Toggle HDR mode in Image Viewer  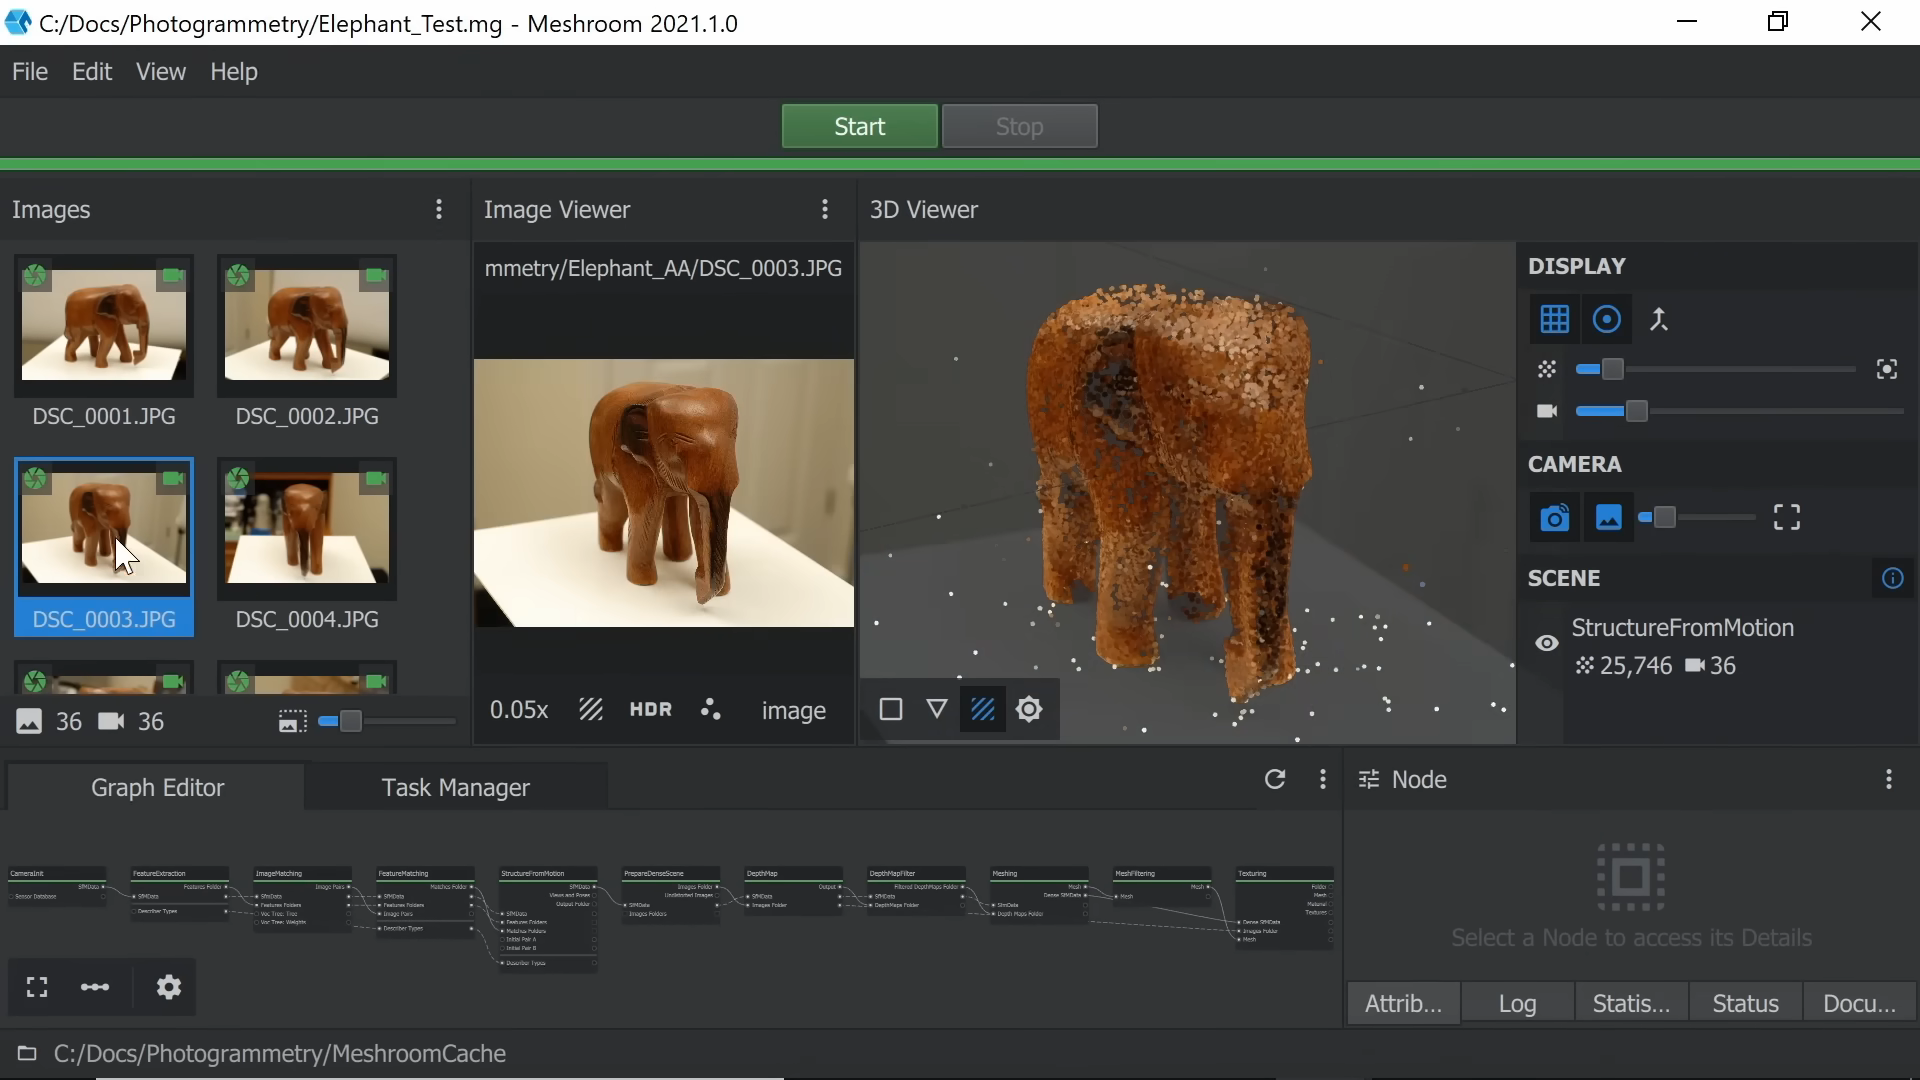pyautogui.click(x=650, y=711)
